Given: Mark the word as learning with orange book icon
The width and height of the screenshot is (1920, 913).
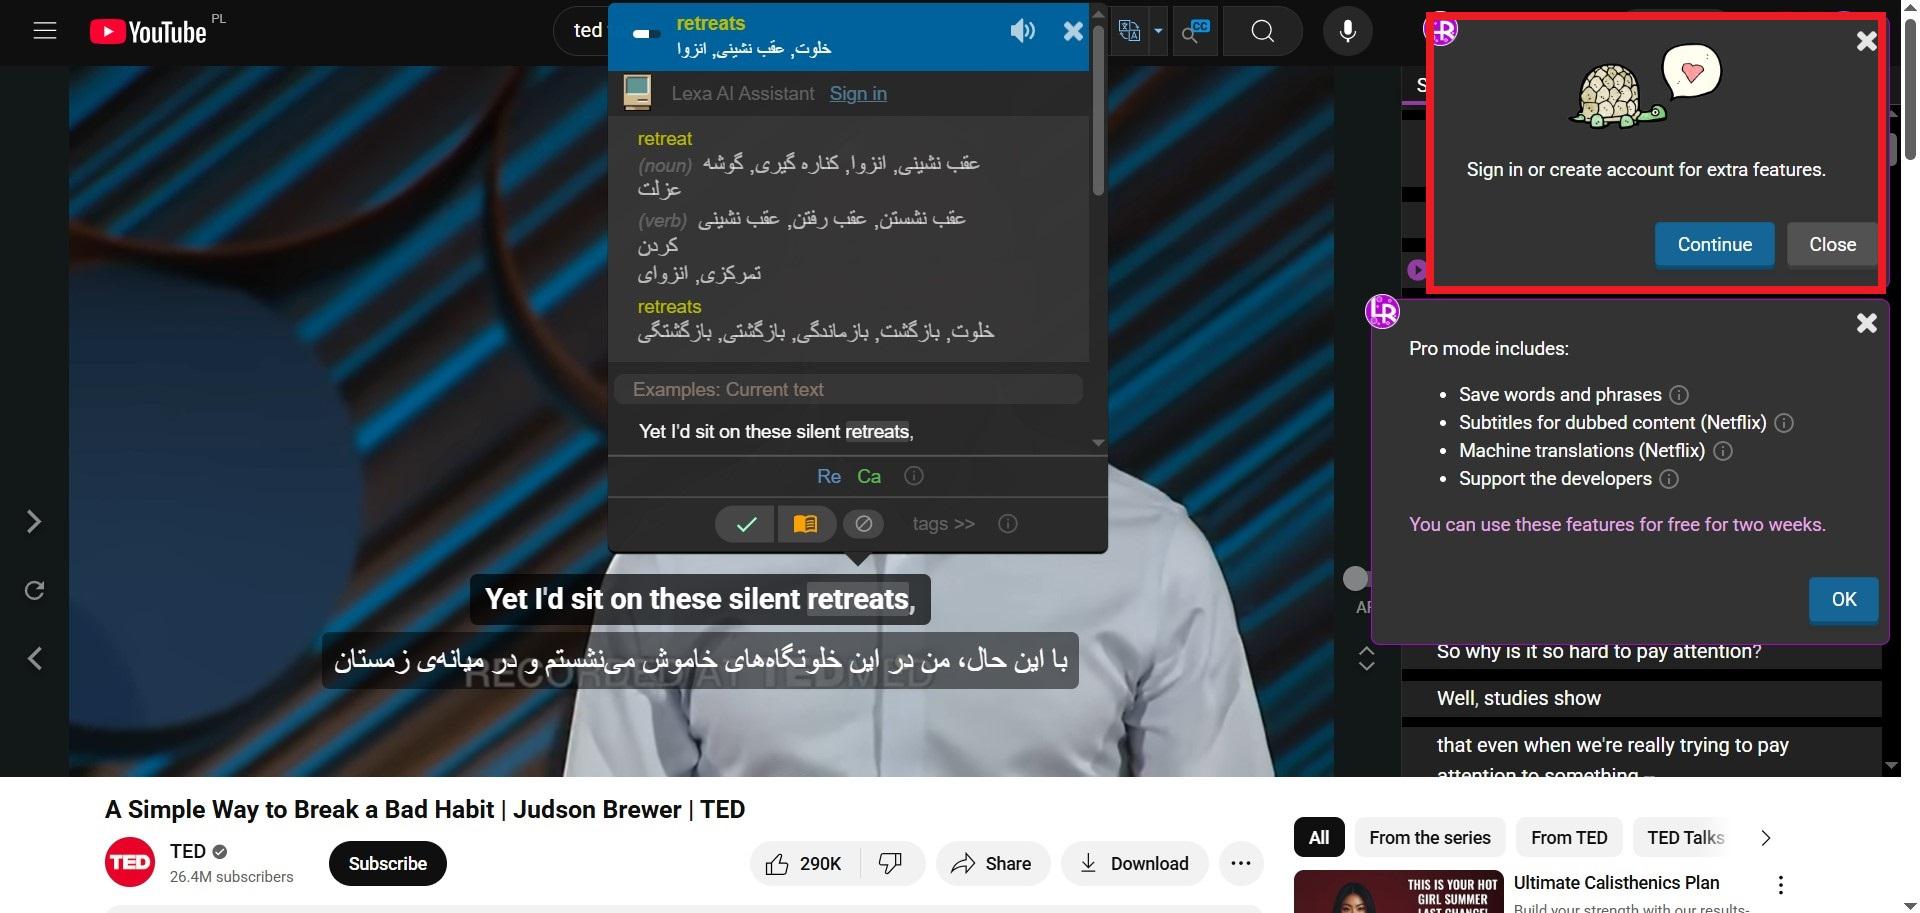Looking at the screenshot, I should pos(806,524).
